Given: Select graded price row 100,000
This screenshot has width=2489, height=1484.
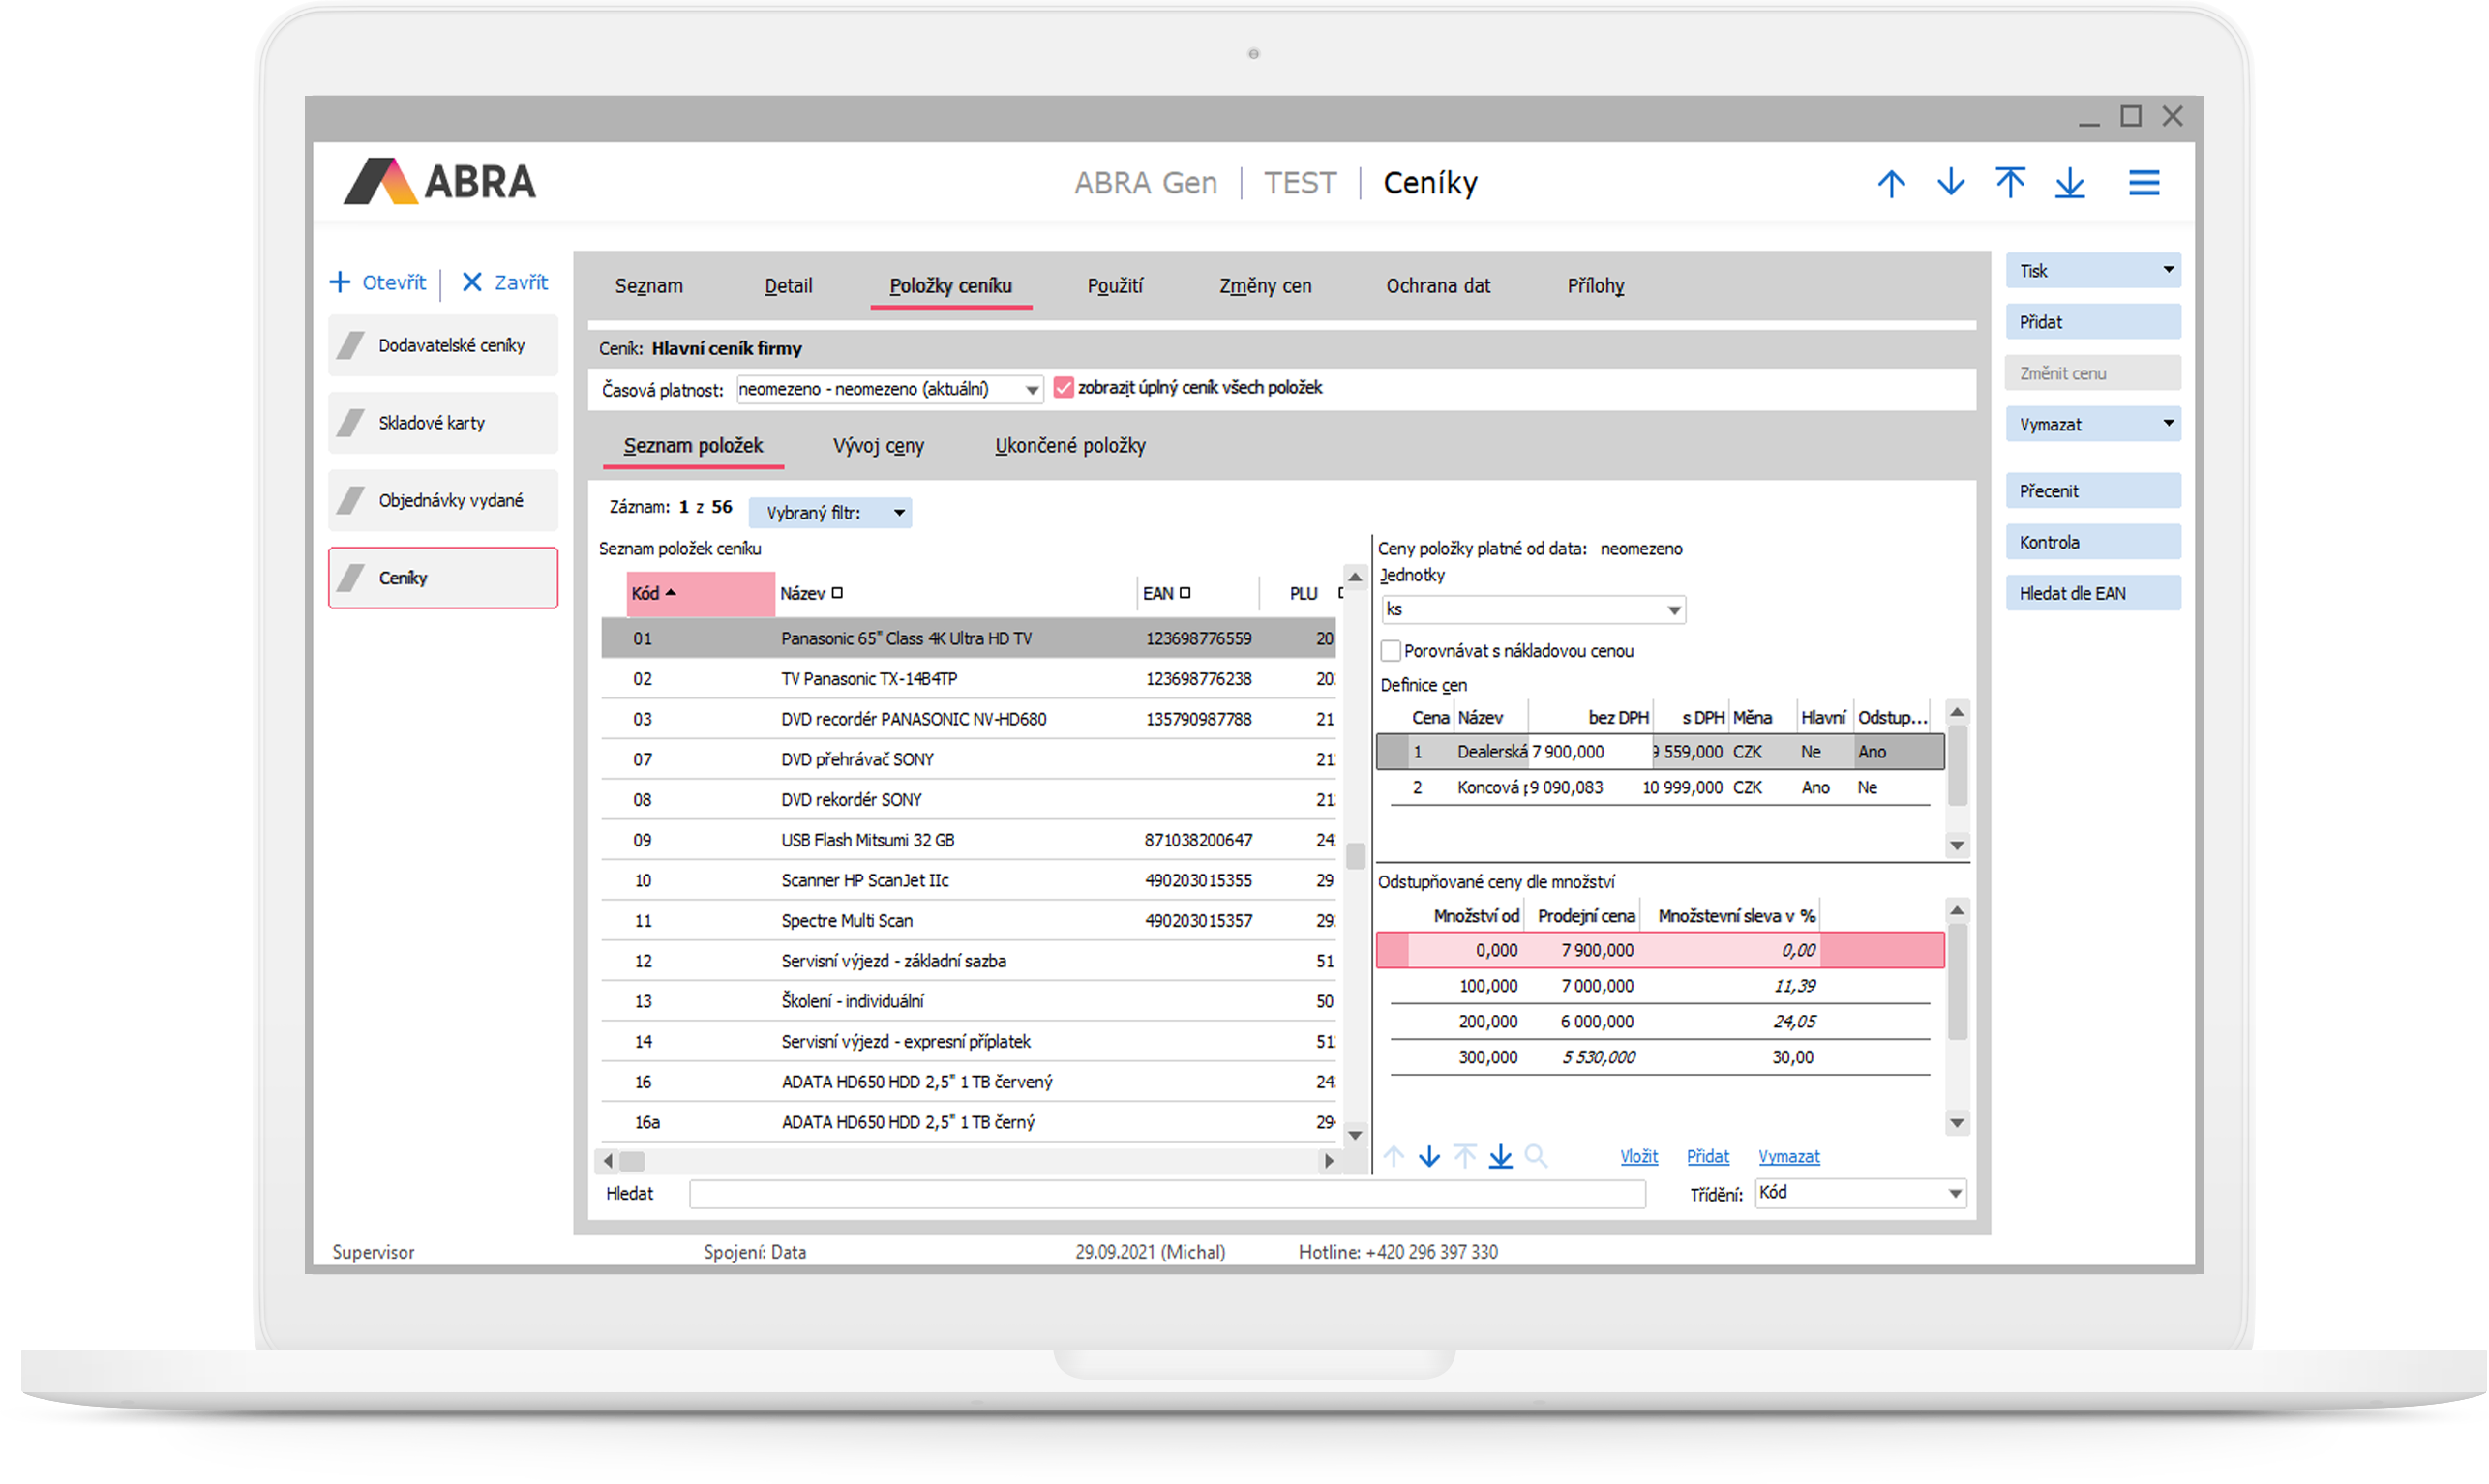Looking at the screenshot, I should point(1660,986).
